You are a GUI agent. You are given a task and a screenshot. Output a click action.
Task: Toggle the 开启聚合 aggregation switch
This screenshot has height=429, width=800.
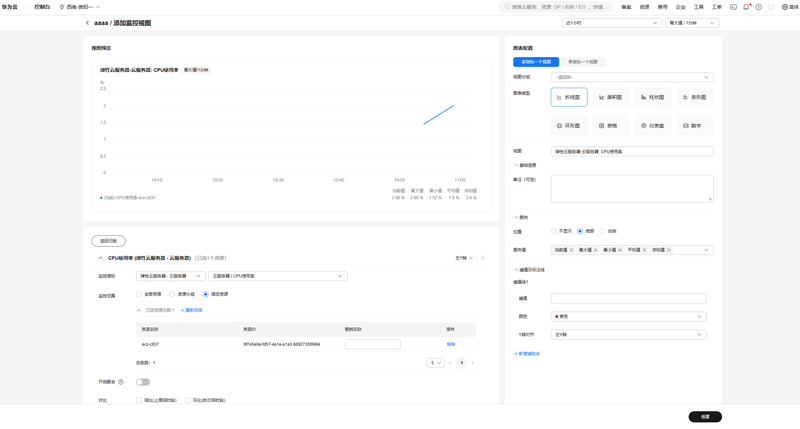(x=143, y=382)
